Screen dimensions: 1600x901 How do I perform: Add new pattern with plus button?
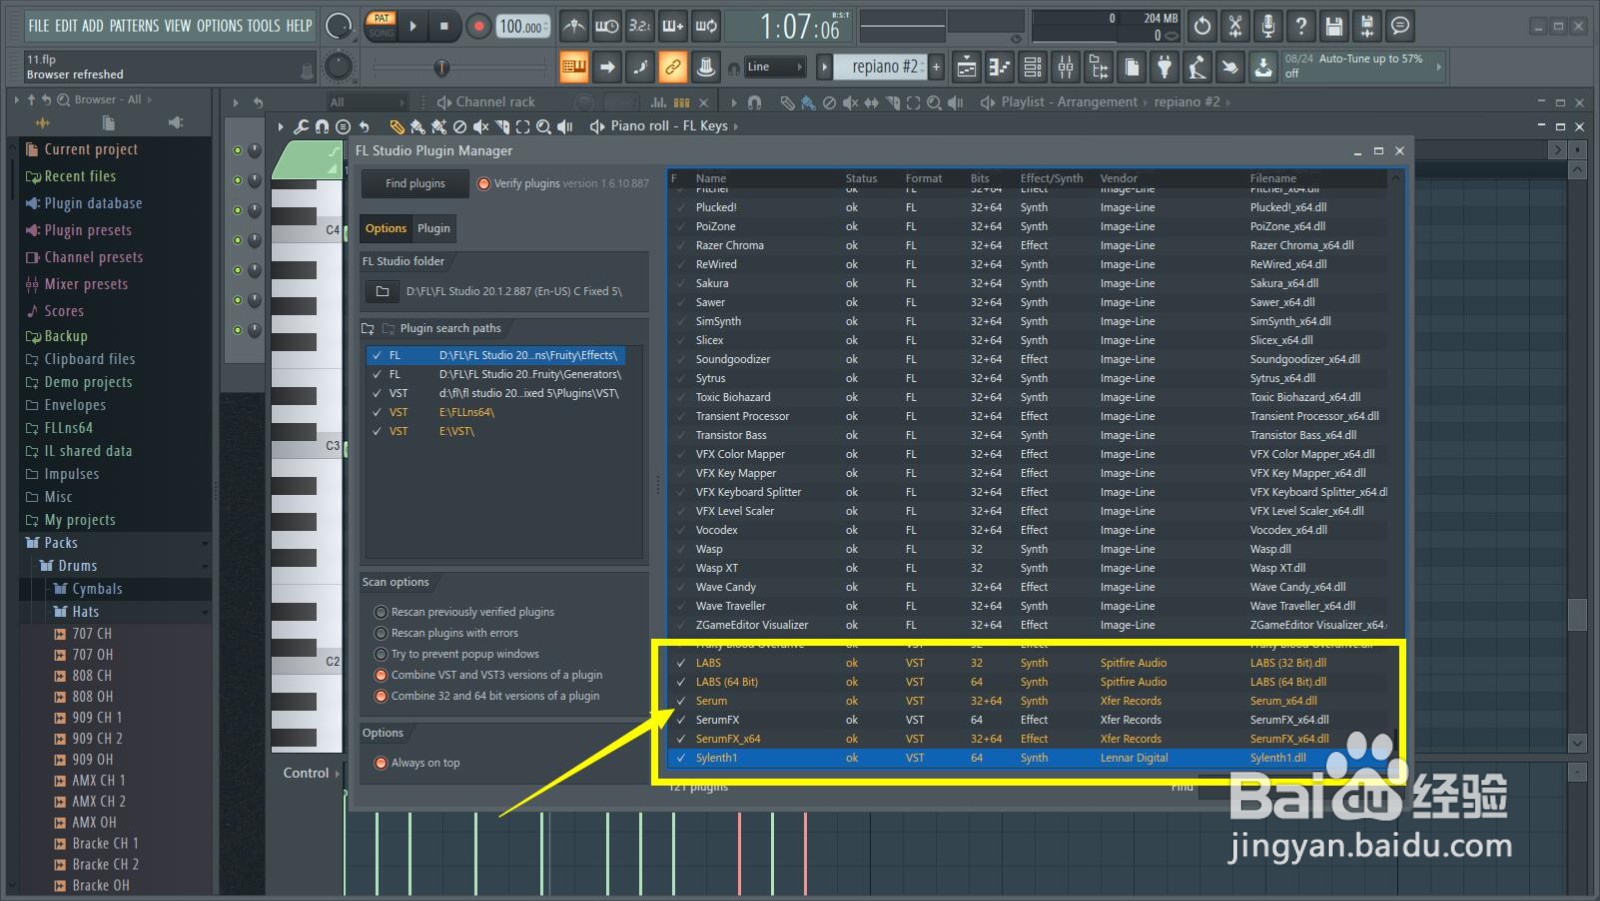[x=937, y=67]
